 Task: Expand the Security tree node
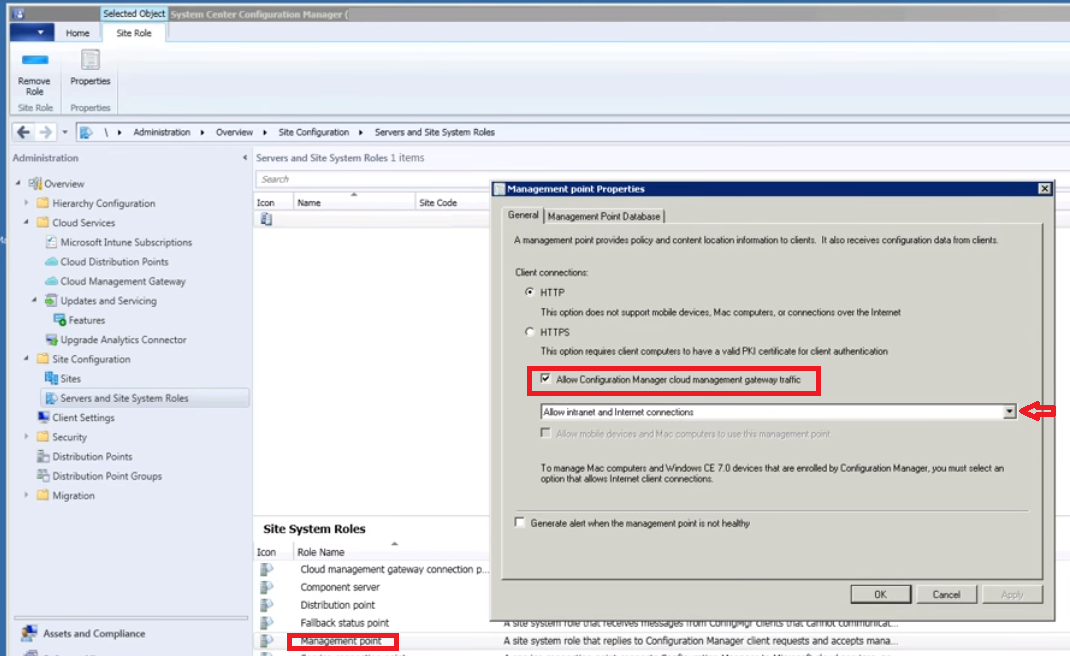tap(26, 437)
